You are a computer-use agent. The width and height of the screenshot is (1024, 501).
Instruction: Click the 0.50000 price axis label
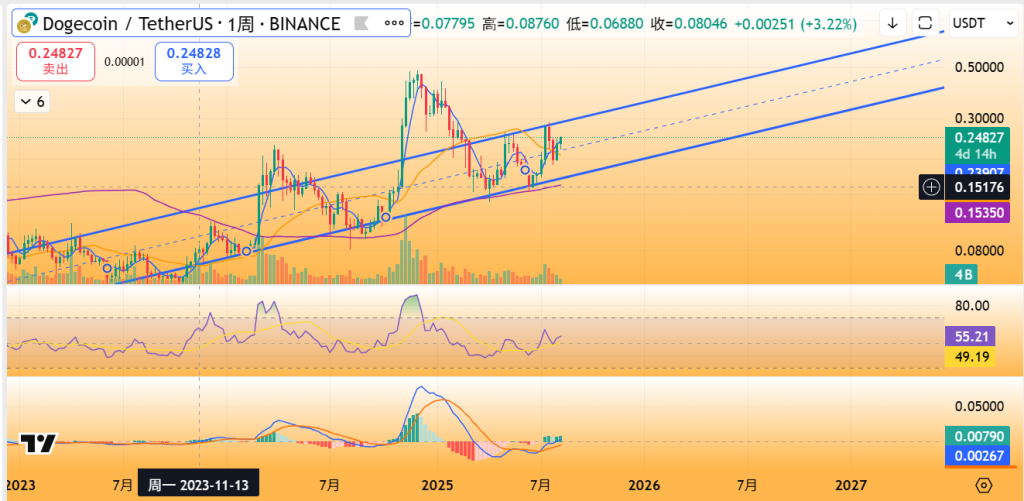click(978, 68)
